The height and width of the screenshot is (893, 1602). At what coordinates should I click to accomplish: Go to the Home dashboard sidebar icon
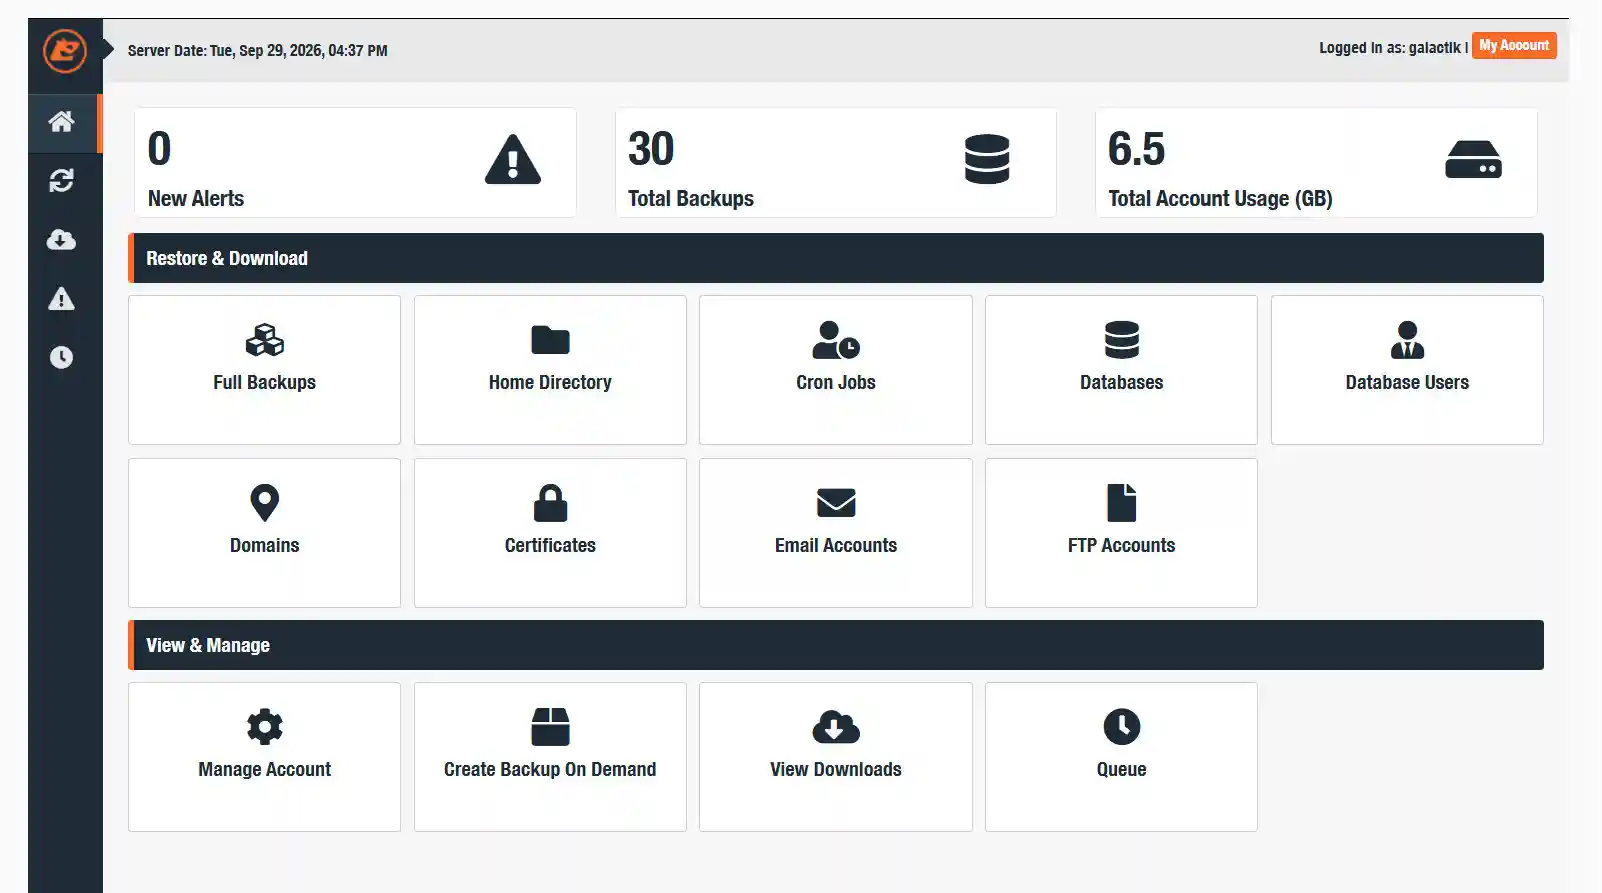(x=62, y=122)
